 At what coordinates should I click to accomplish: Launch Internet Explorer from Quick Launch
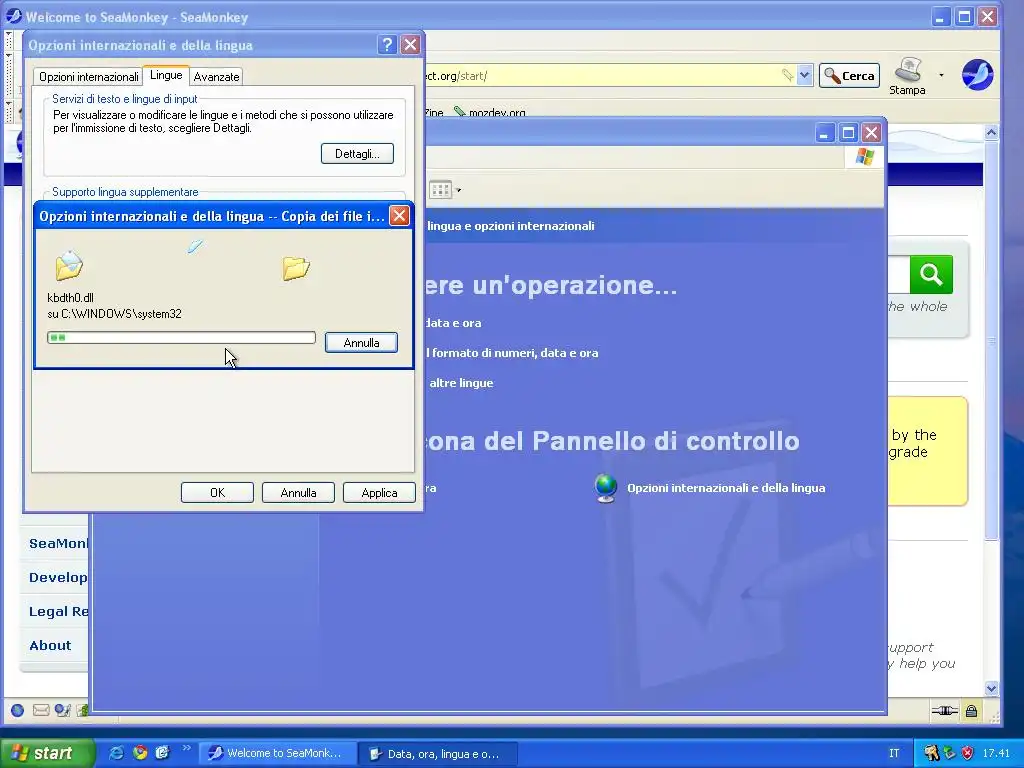116,753
